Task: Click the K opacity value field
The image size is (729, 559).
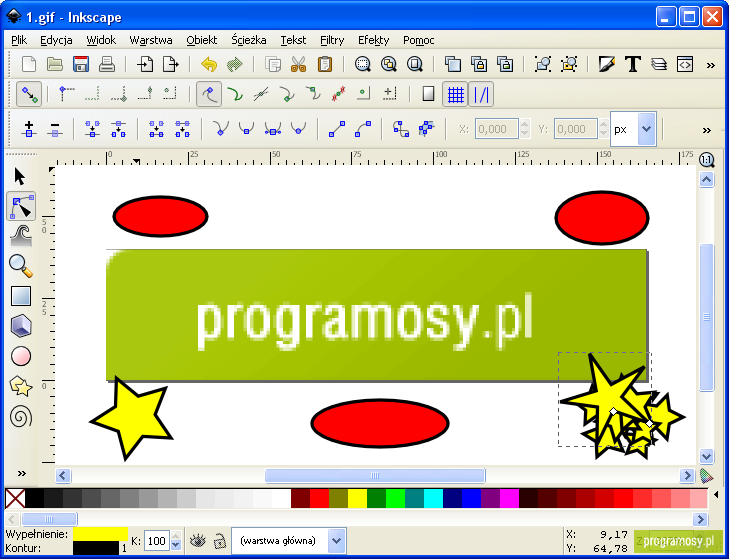Action: click(x=157, y=540)
